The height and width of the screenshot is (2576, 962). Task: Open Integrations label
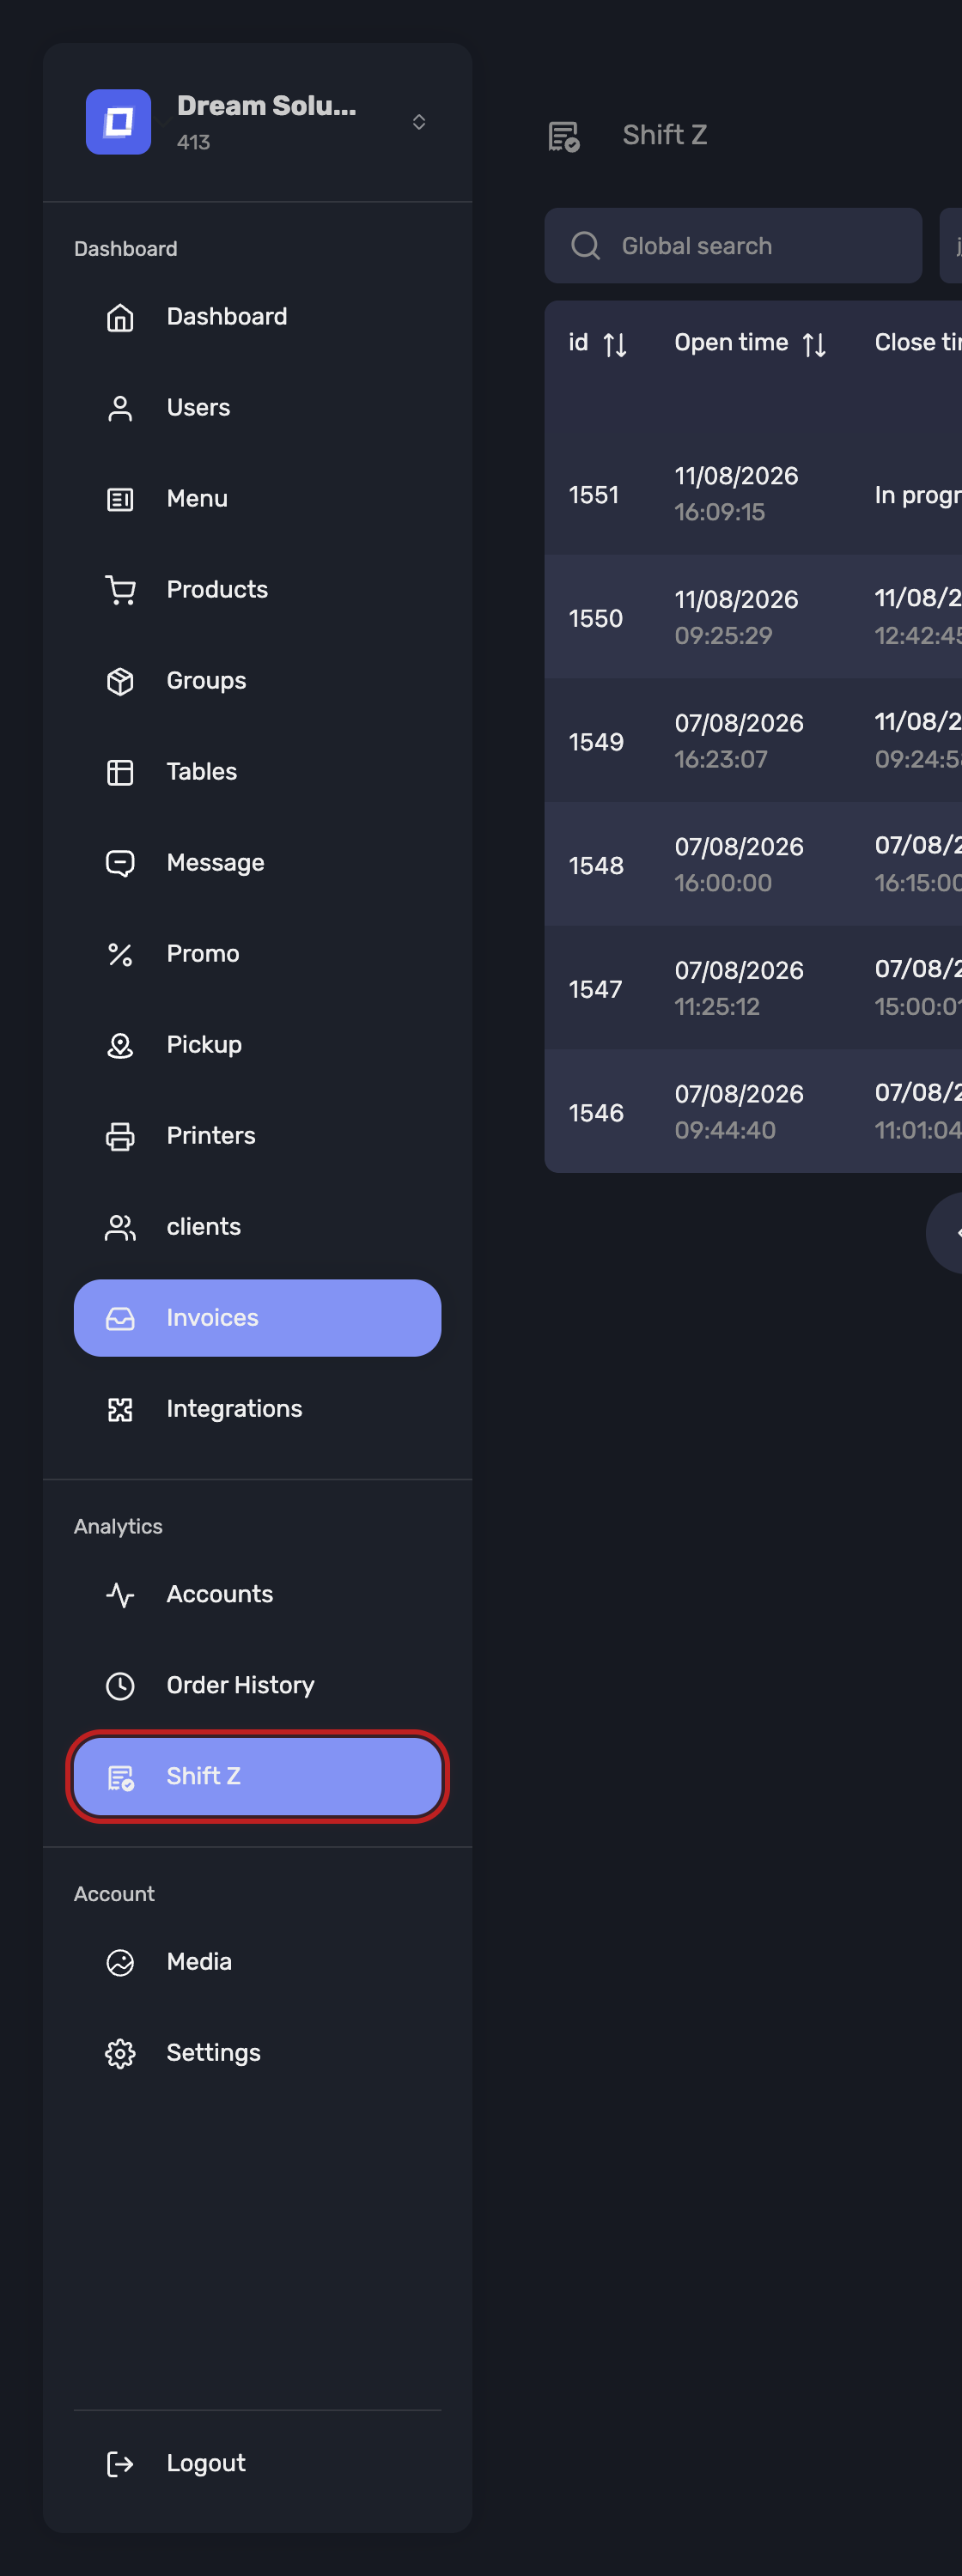[x=234, y=1409]
